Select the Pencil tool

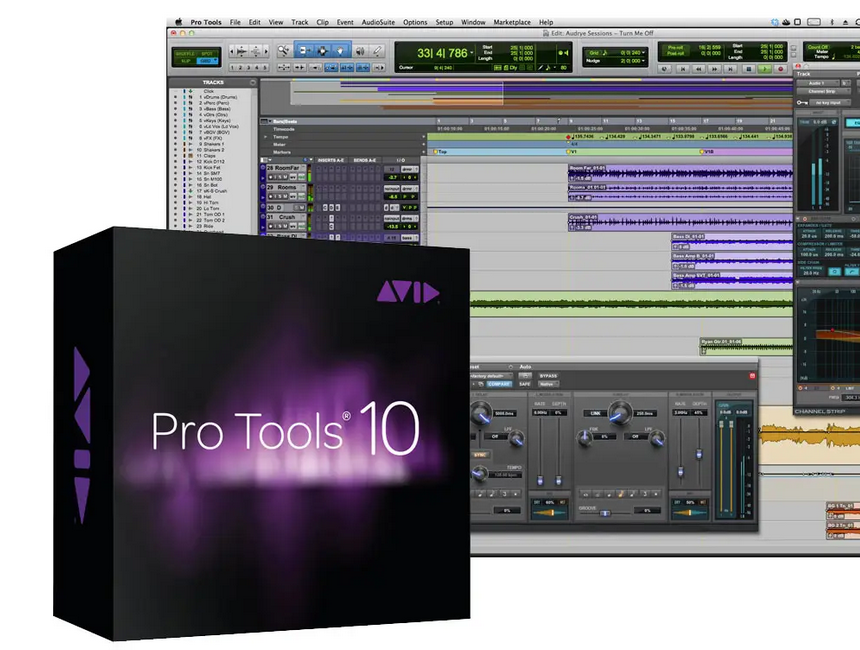[x=377, y=51]
